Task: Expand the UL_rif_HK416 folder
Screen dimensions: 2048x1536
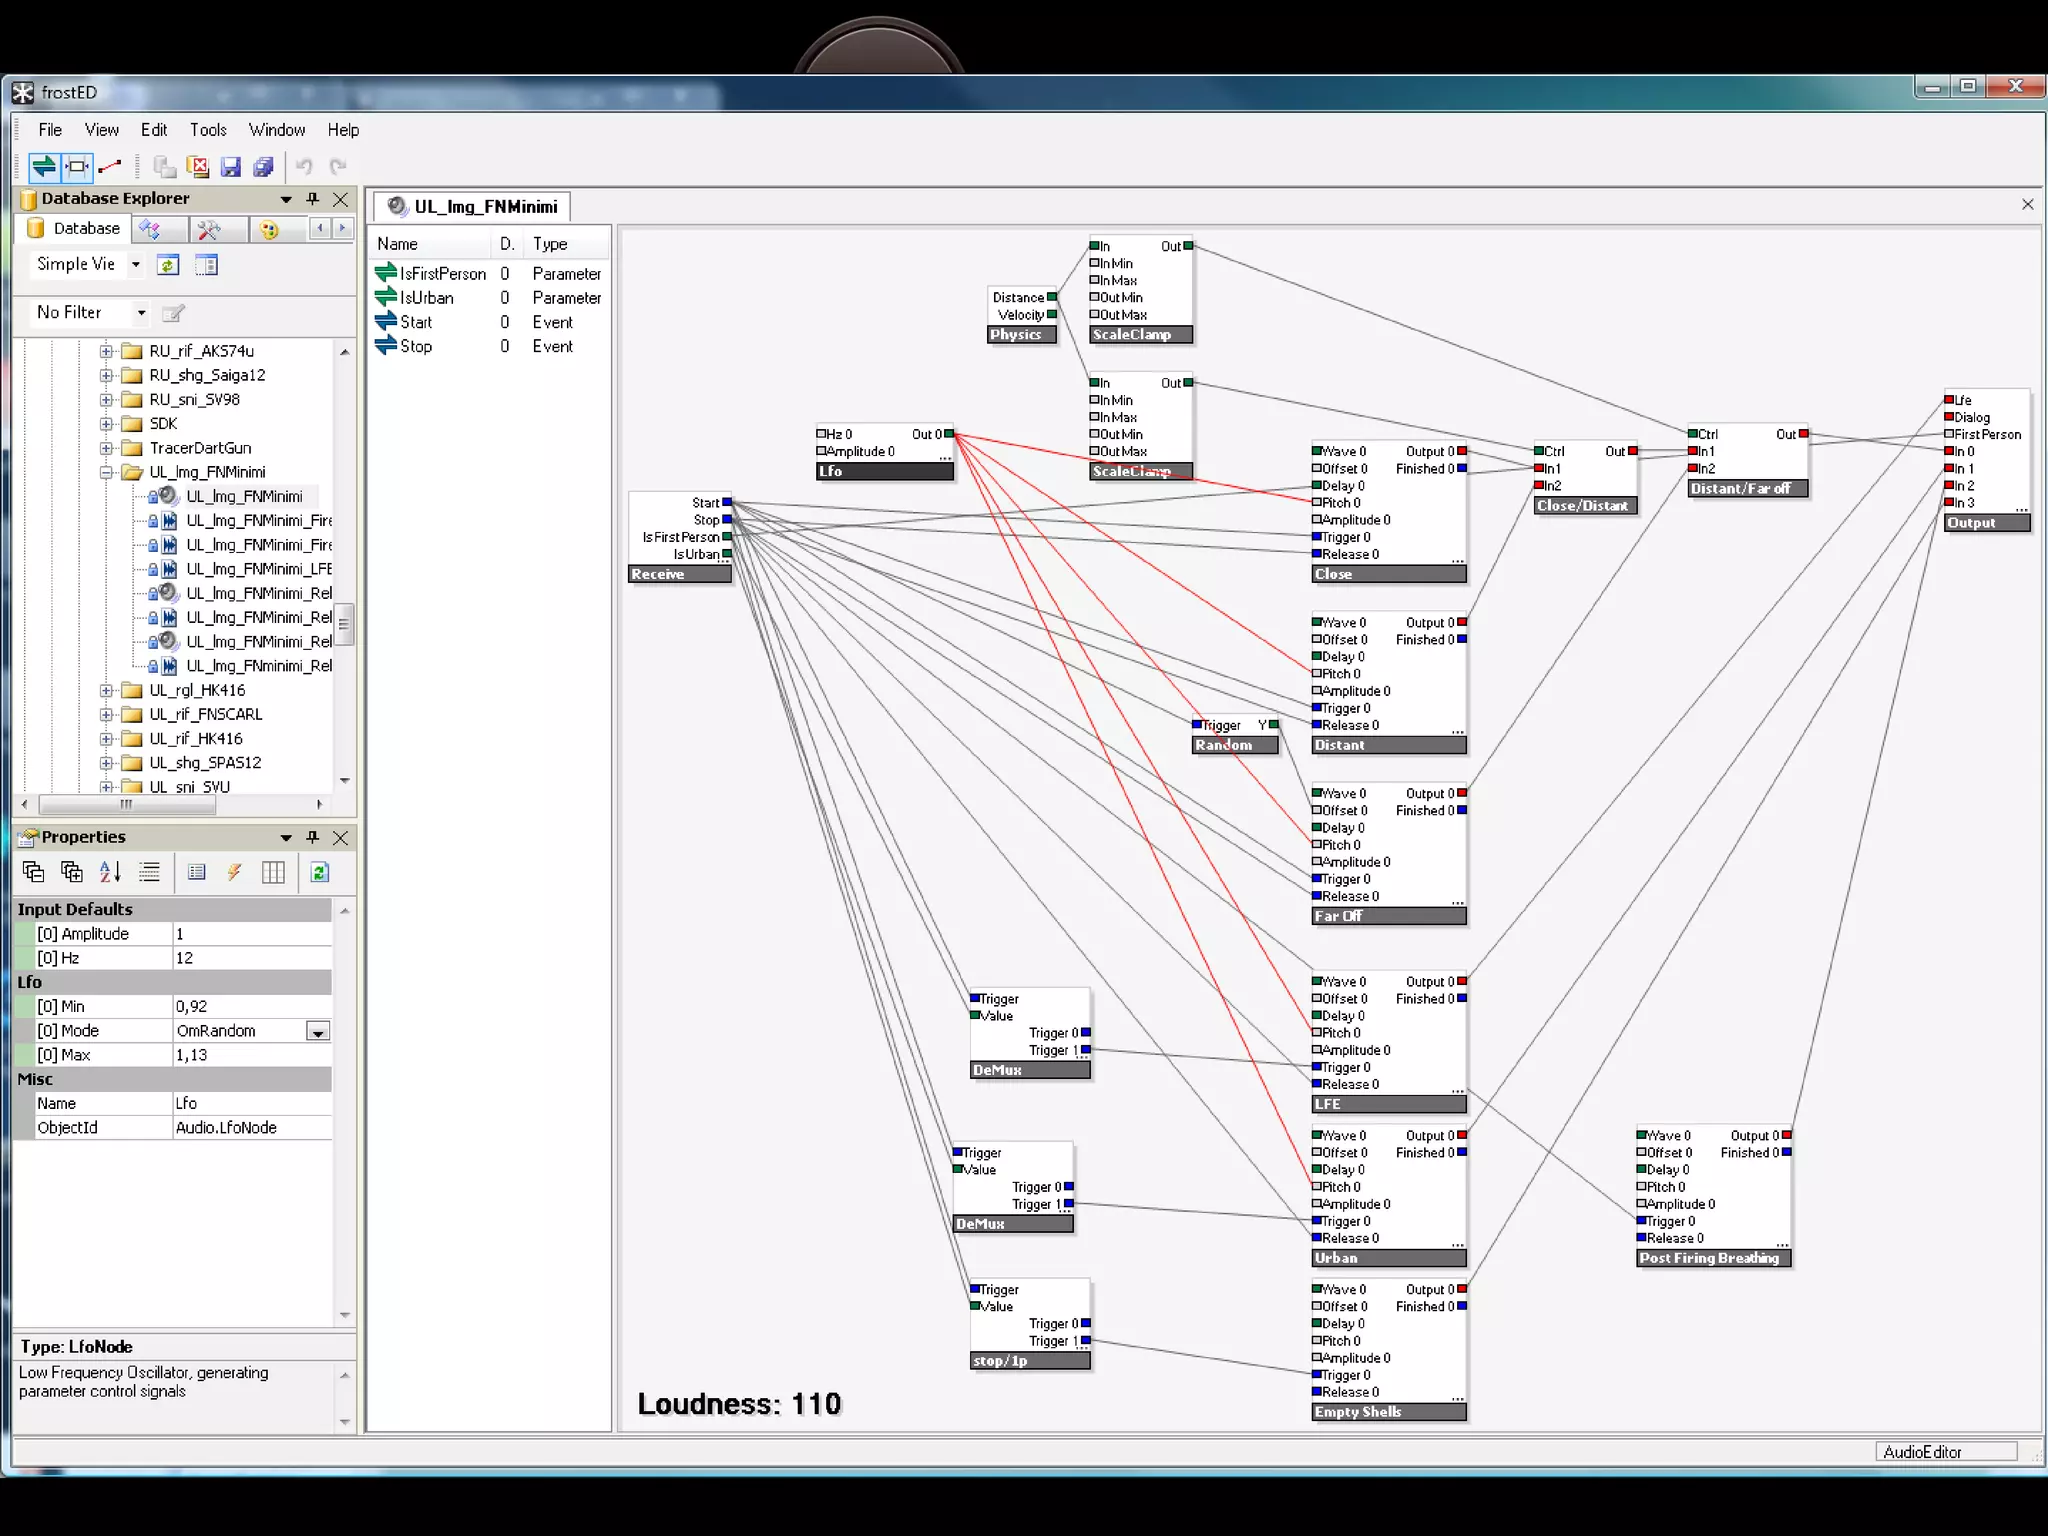Action: [106, 739]
